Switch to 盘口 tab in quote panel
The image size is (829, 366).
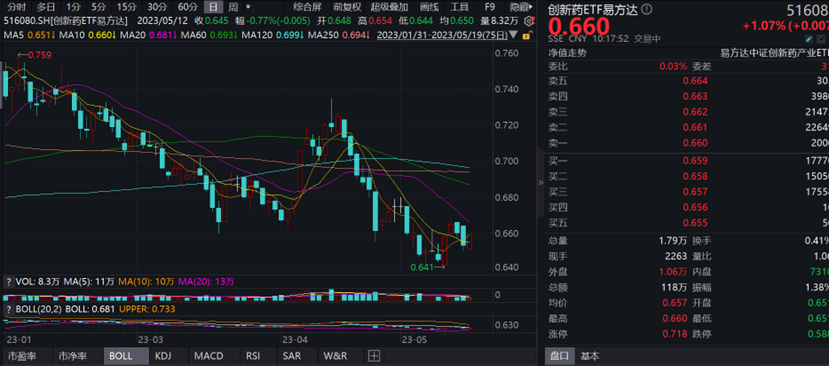click(560, 356)
